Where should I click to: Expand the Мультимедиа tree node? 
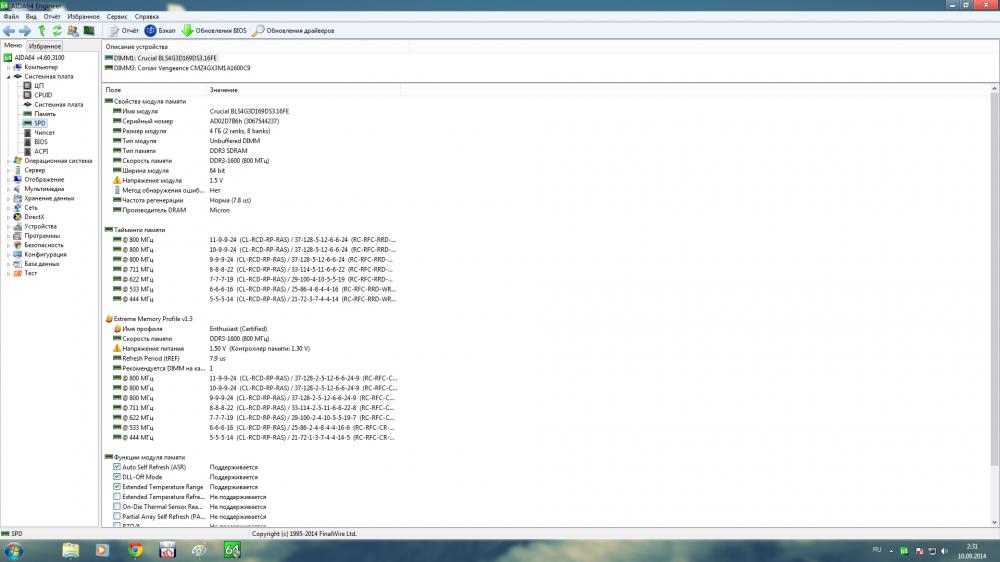click(8, 189)
